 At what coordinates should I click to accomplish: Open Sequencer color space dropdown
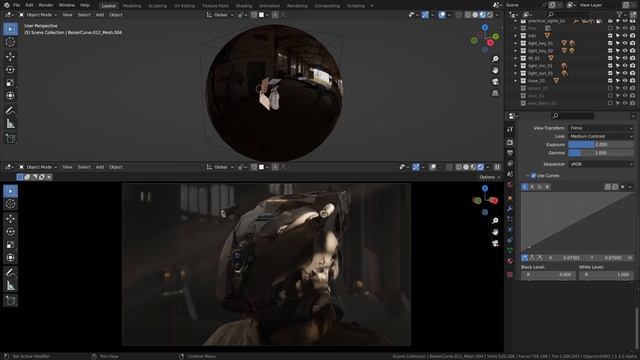tap(601, 164)
